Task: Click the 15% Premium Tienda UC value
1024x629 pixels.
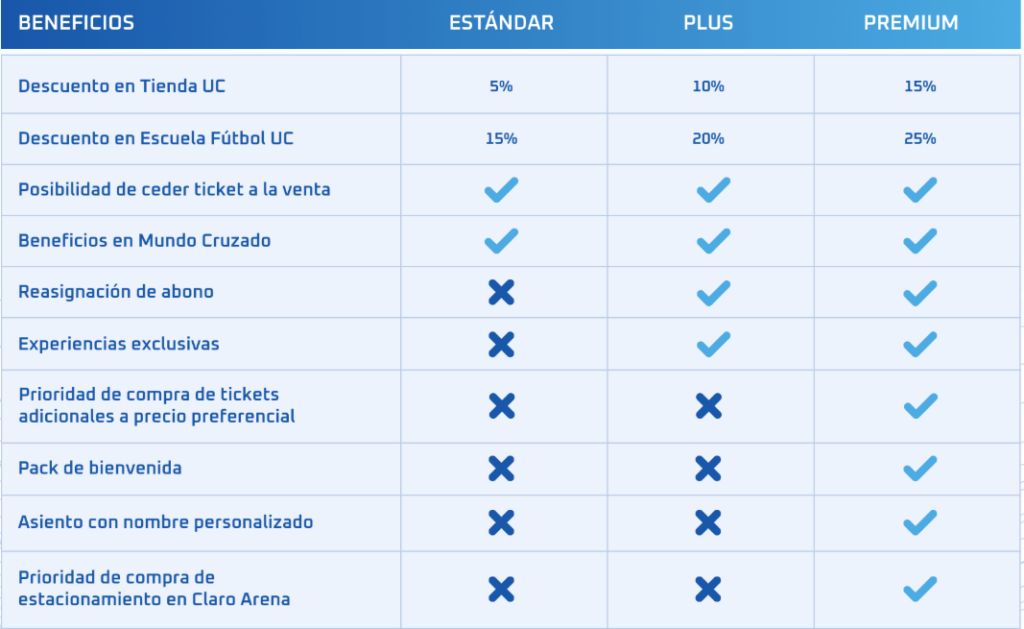Action: (x=919, y=87)
